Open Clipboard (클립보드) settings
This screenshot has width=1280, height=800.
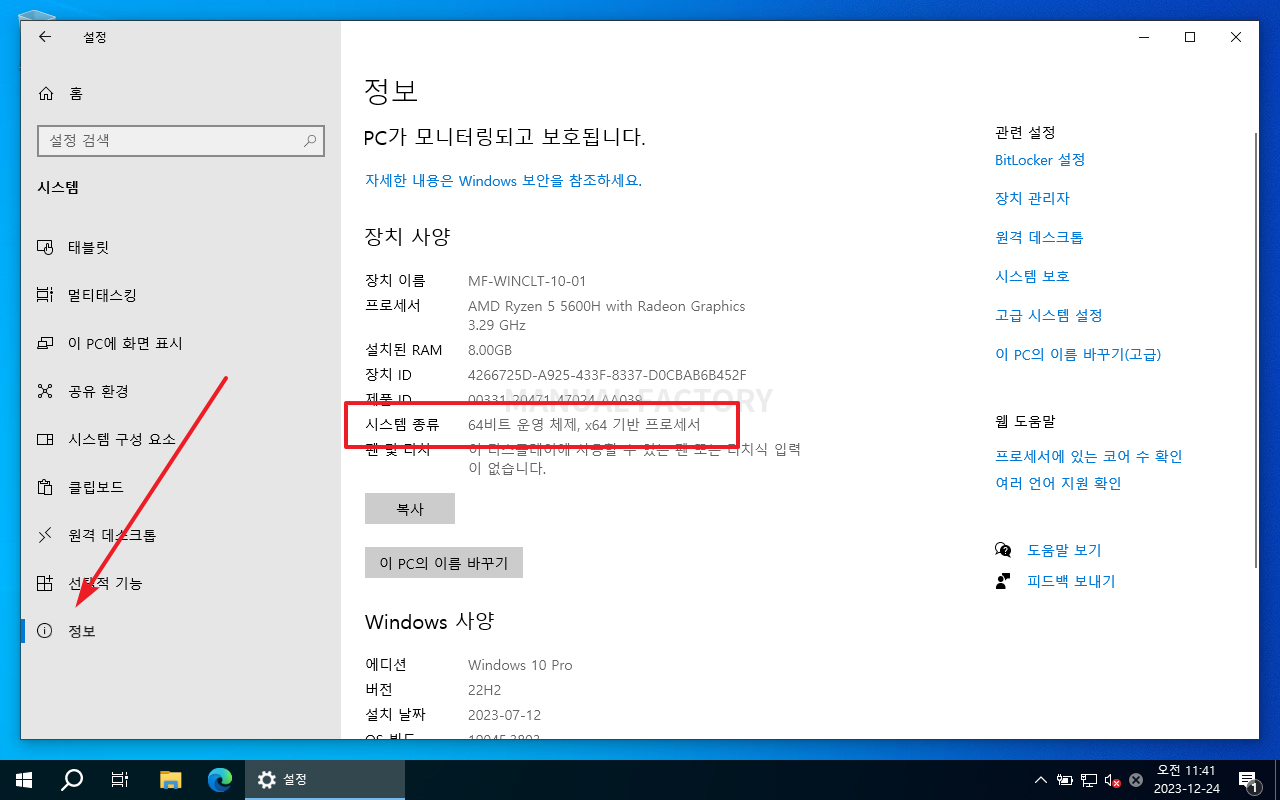(x=97, y=487)
